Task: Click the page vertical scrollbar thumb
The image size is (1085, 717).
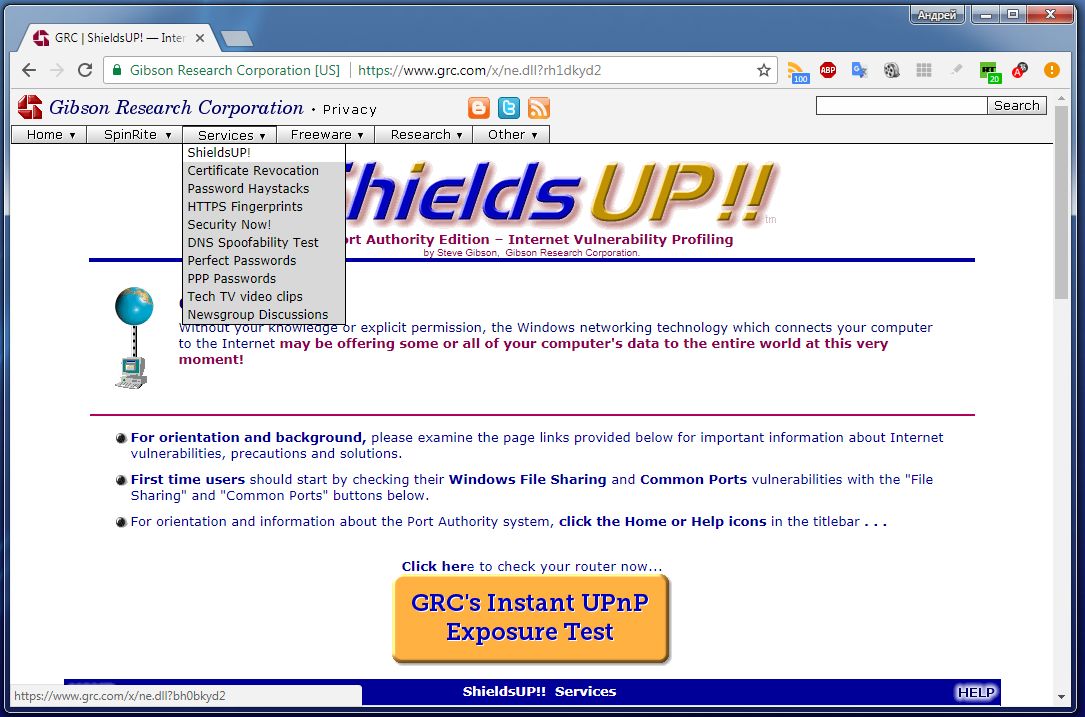Action: 1061,204
